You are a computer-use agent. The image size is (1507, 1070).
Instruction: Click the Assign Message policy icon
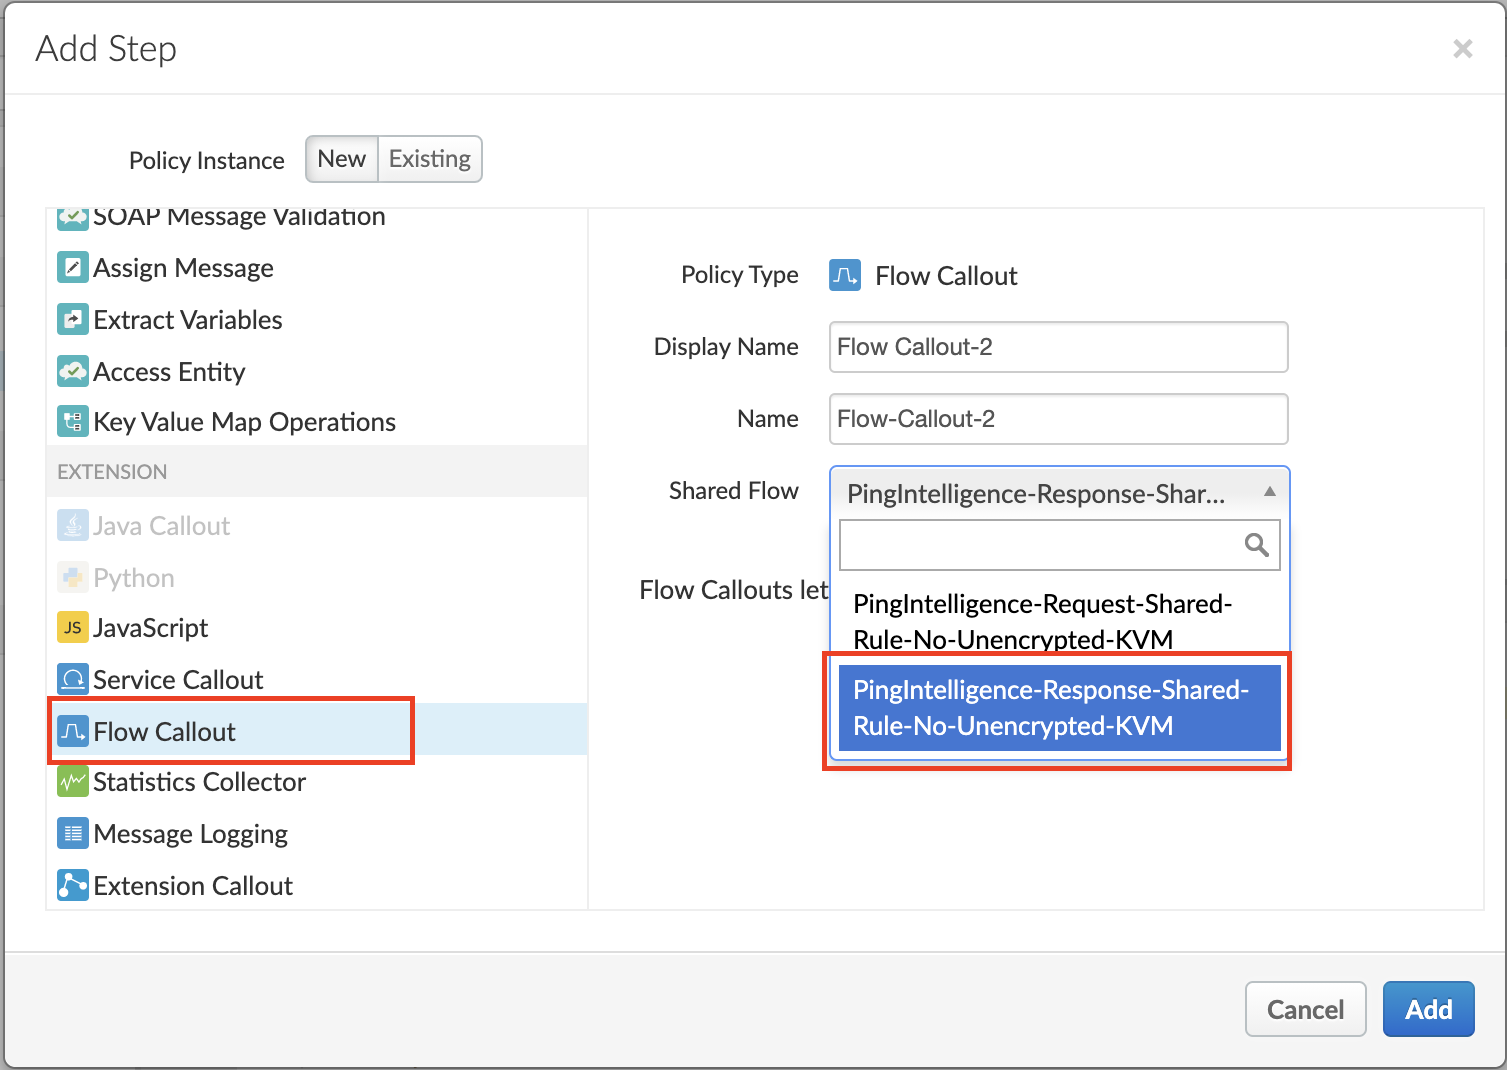(x=72, y=268)
